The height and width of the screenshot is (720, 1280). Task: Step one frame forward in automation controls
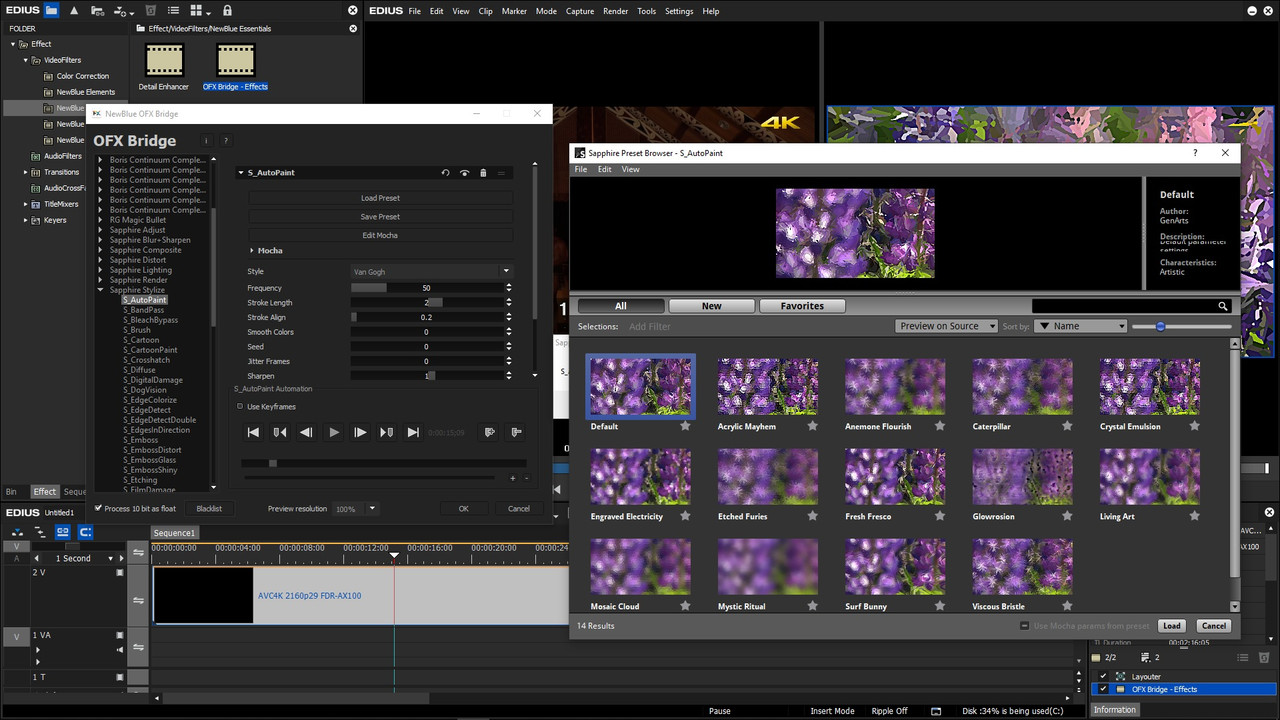(360, 432)
